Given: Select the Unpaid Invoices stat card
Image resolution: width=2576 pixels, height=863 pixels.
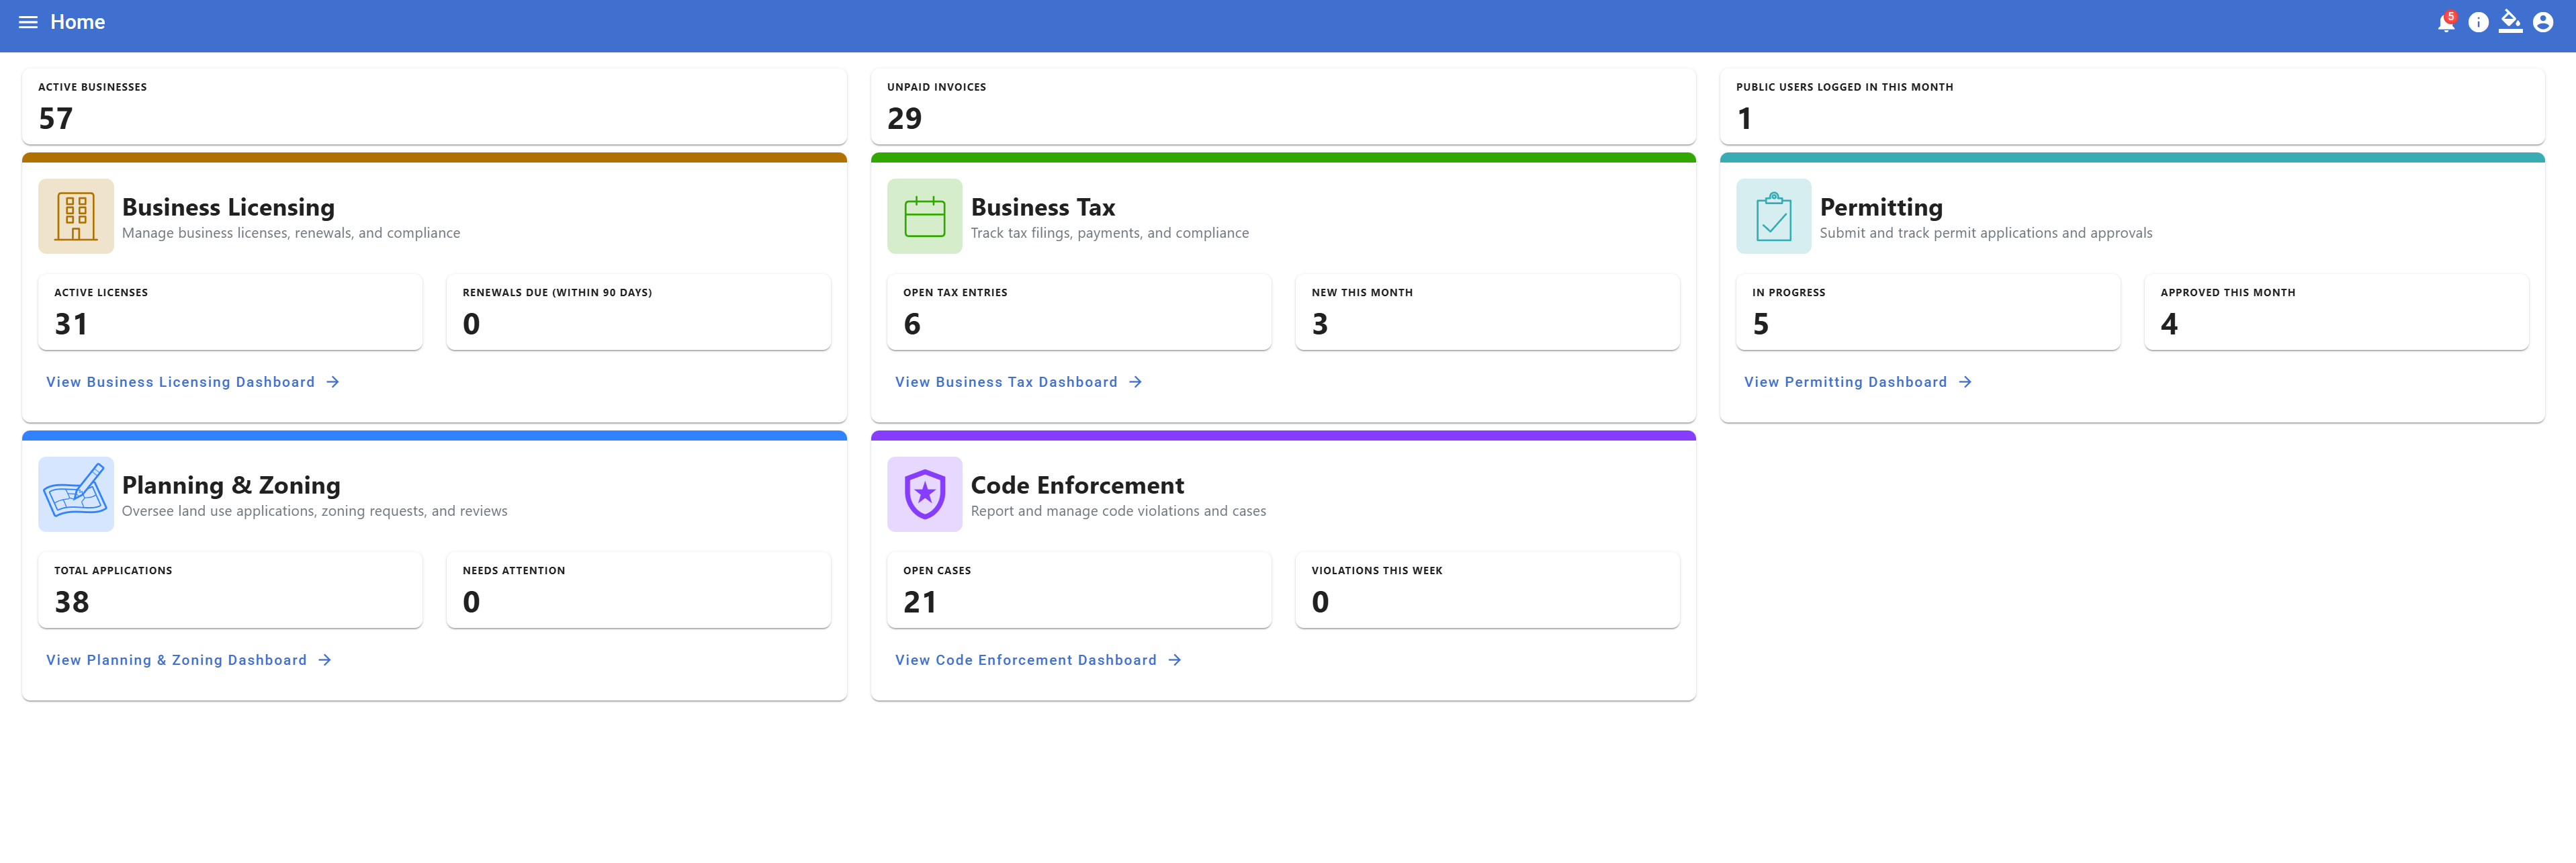Looking at the screenshot, I should [x=1283, y=106].
